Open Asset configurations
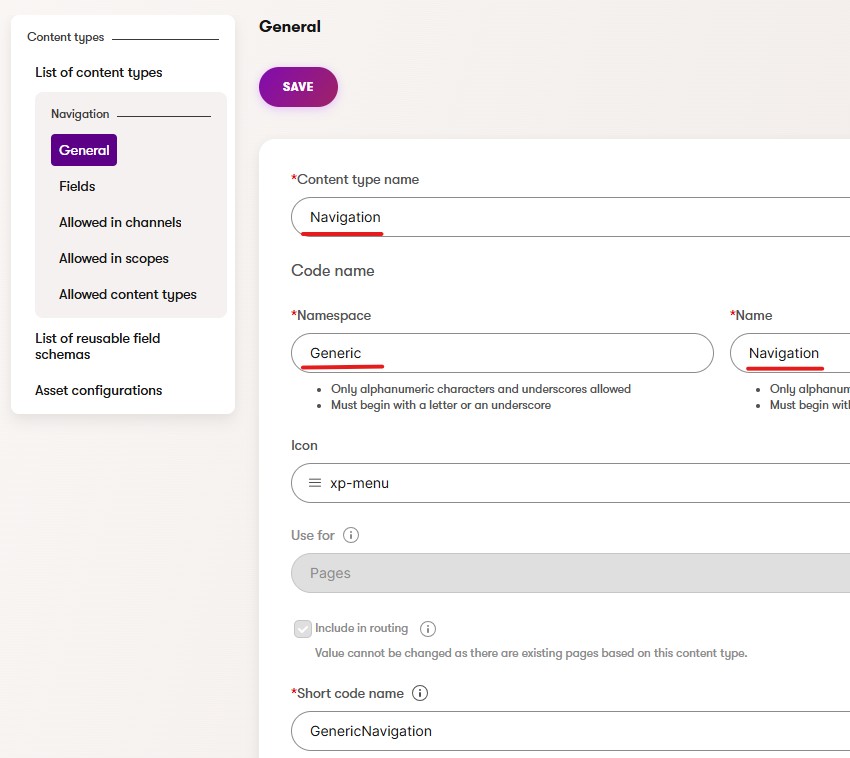850x758 pixels. click(x=98, y=390)
